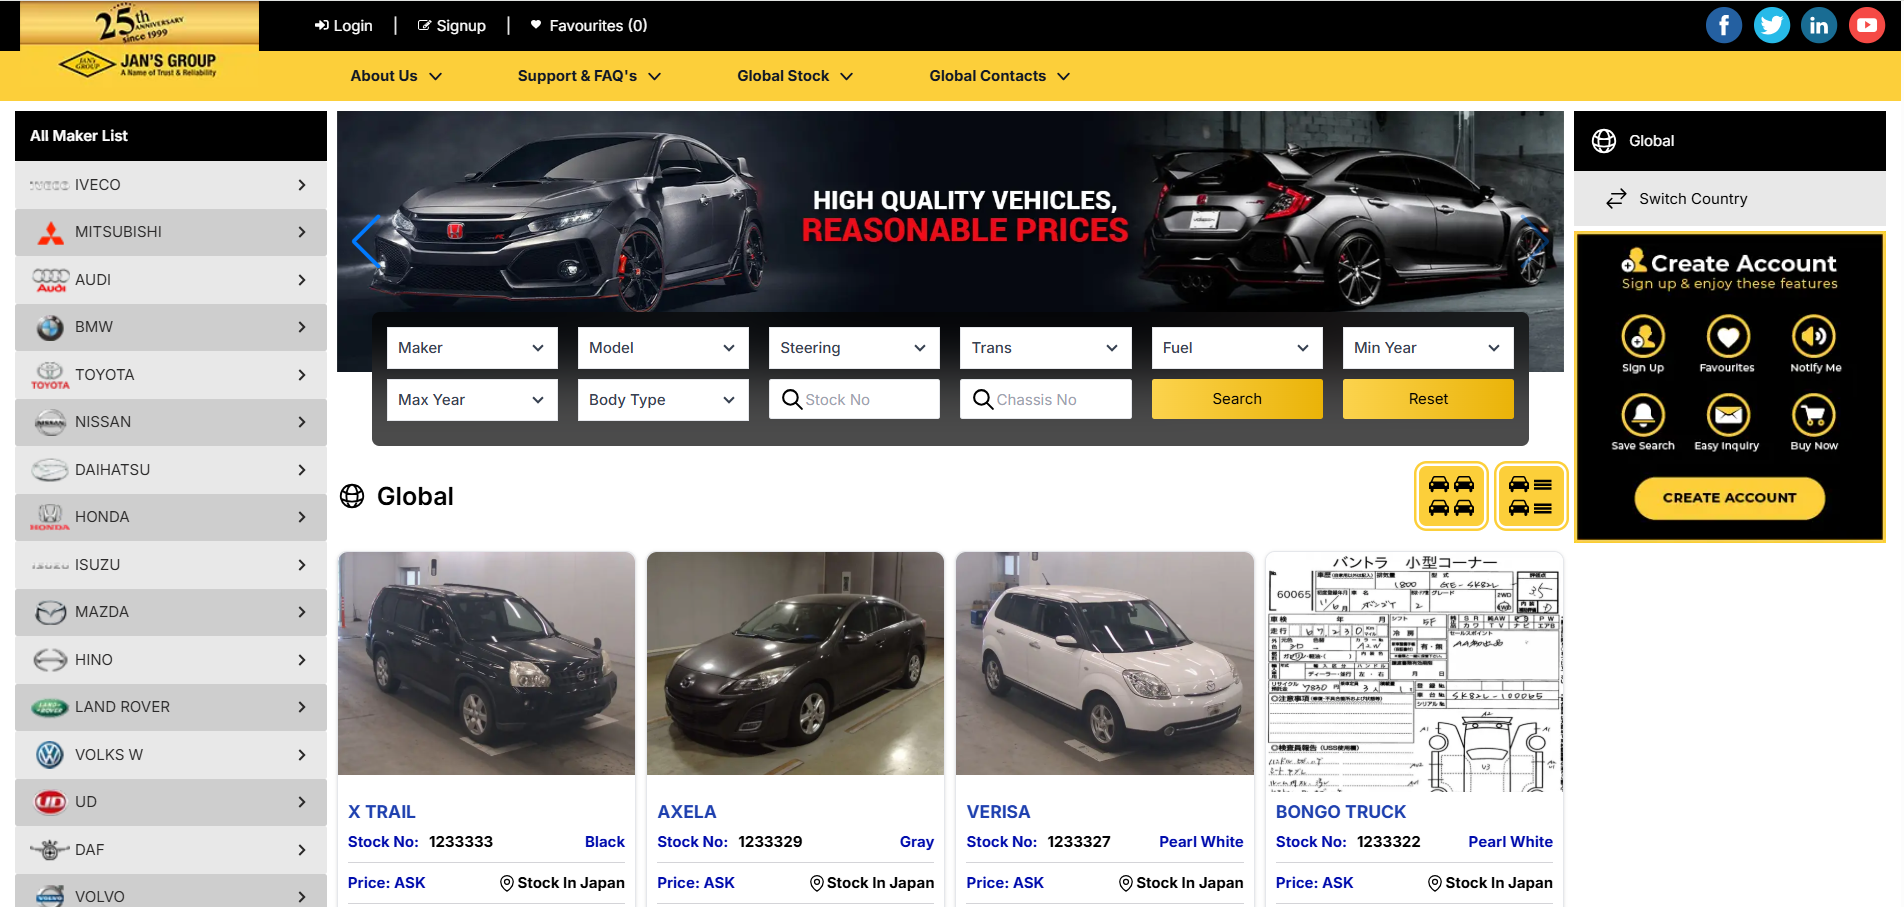Expand the IVECO maker row
This screenshot has width=1904, height=907.
click(171, 185)
